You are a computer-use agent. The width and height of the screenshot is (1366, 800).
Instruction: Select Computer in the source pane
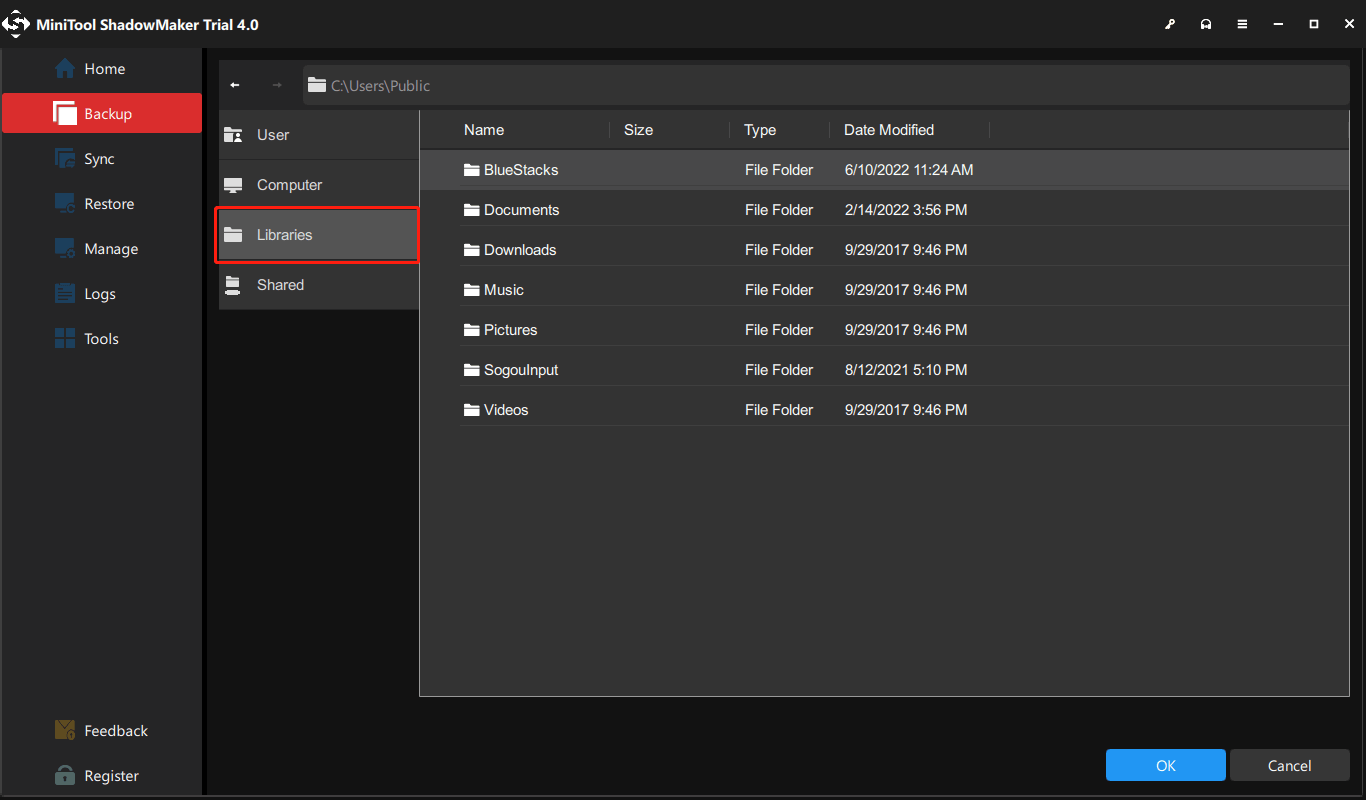(319, 185)
